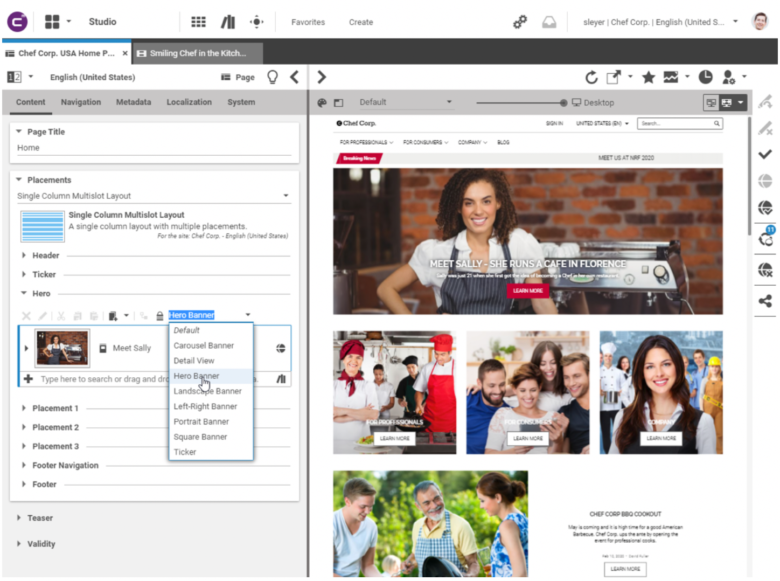780x581 pixels.
Task: Click the translation icon with badge 11
Action: [x=766, y=237]
